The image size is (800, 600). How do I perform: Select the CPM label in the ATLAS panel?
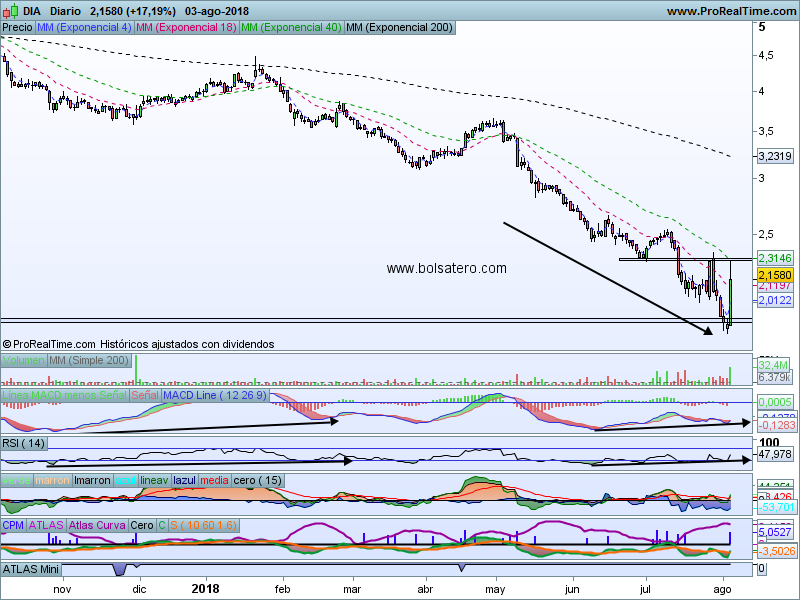[13, 524]
